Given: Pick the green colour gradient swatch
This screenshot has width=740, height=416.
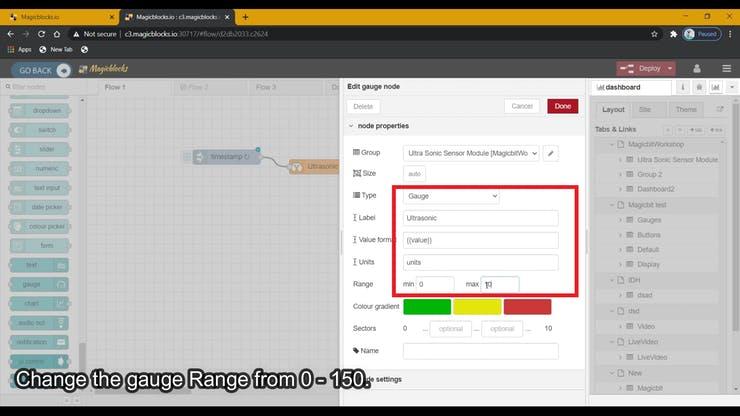Looking at the screenshot, I should tap(427, 306).
